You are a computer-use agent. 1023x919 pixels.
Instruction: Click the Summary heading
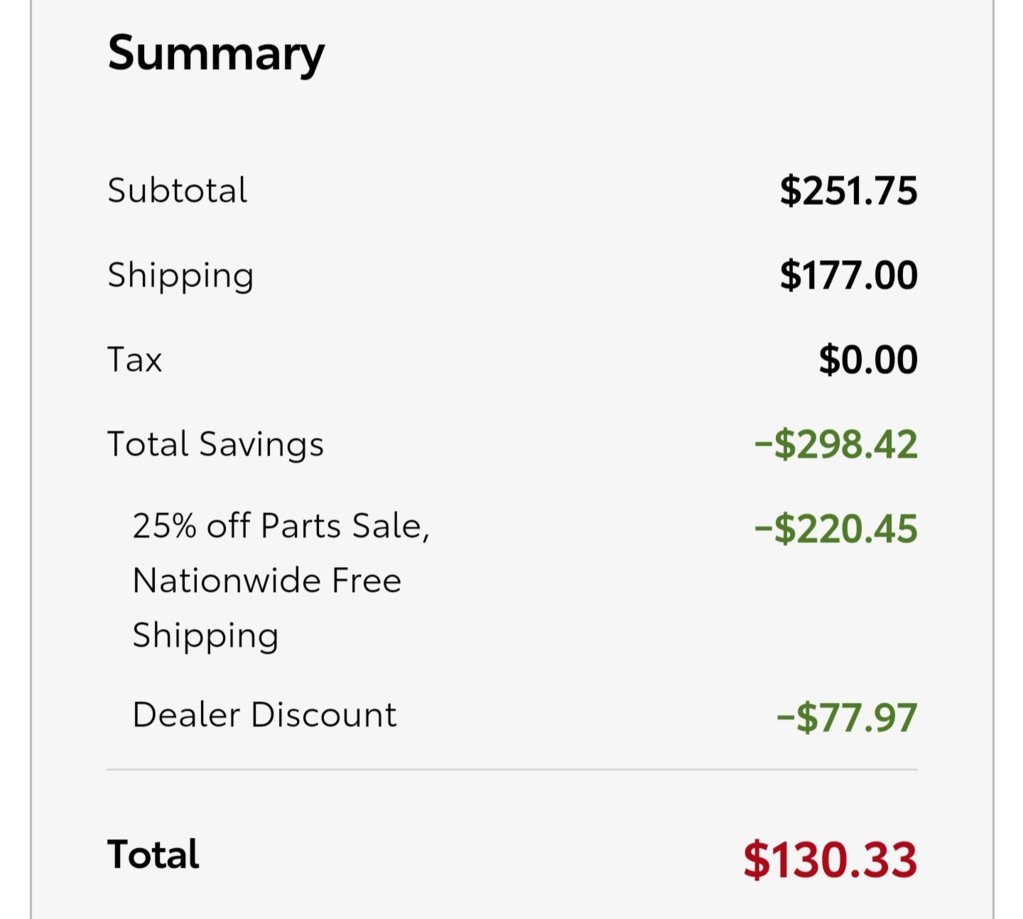216,54
